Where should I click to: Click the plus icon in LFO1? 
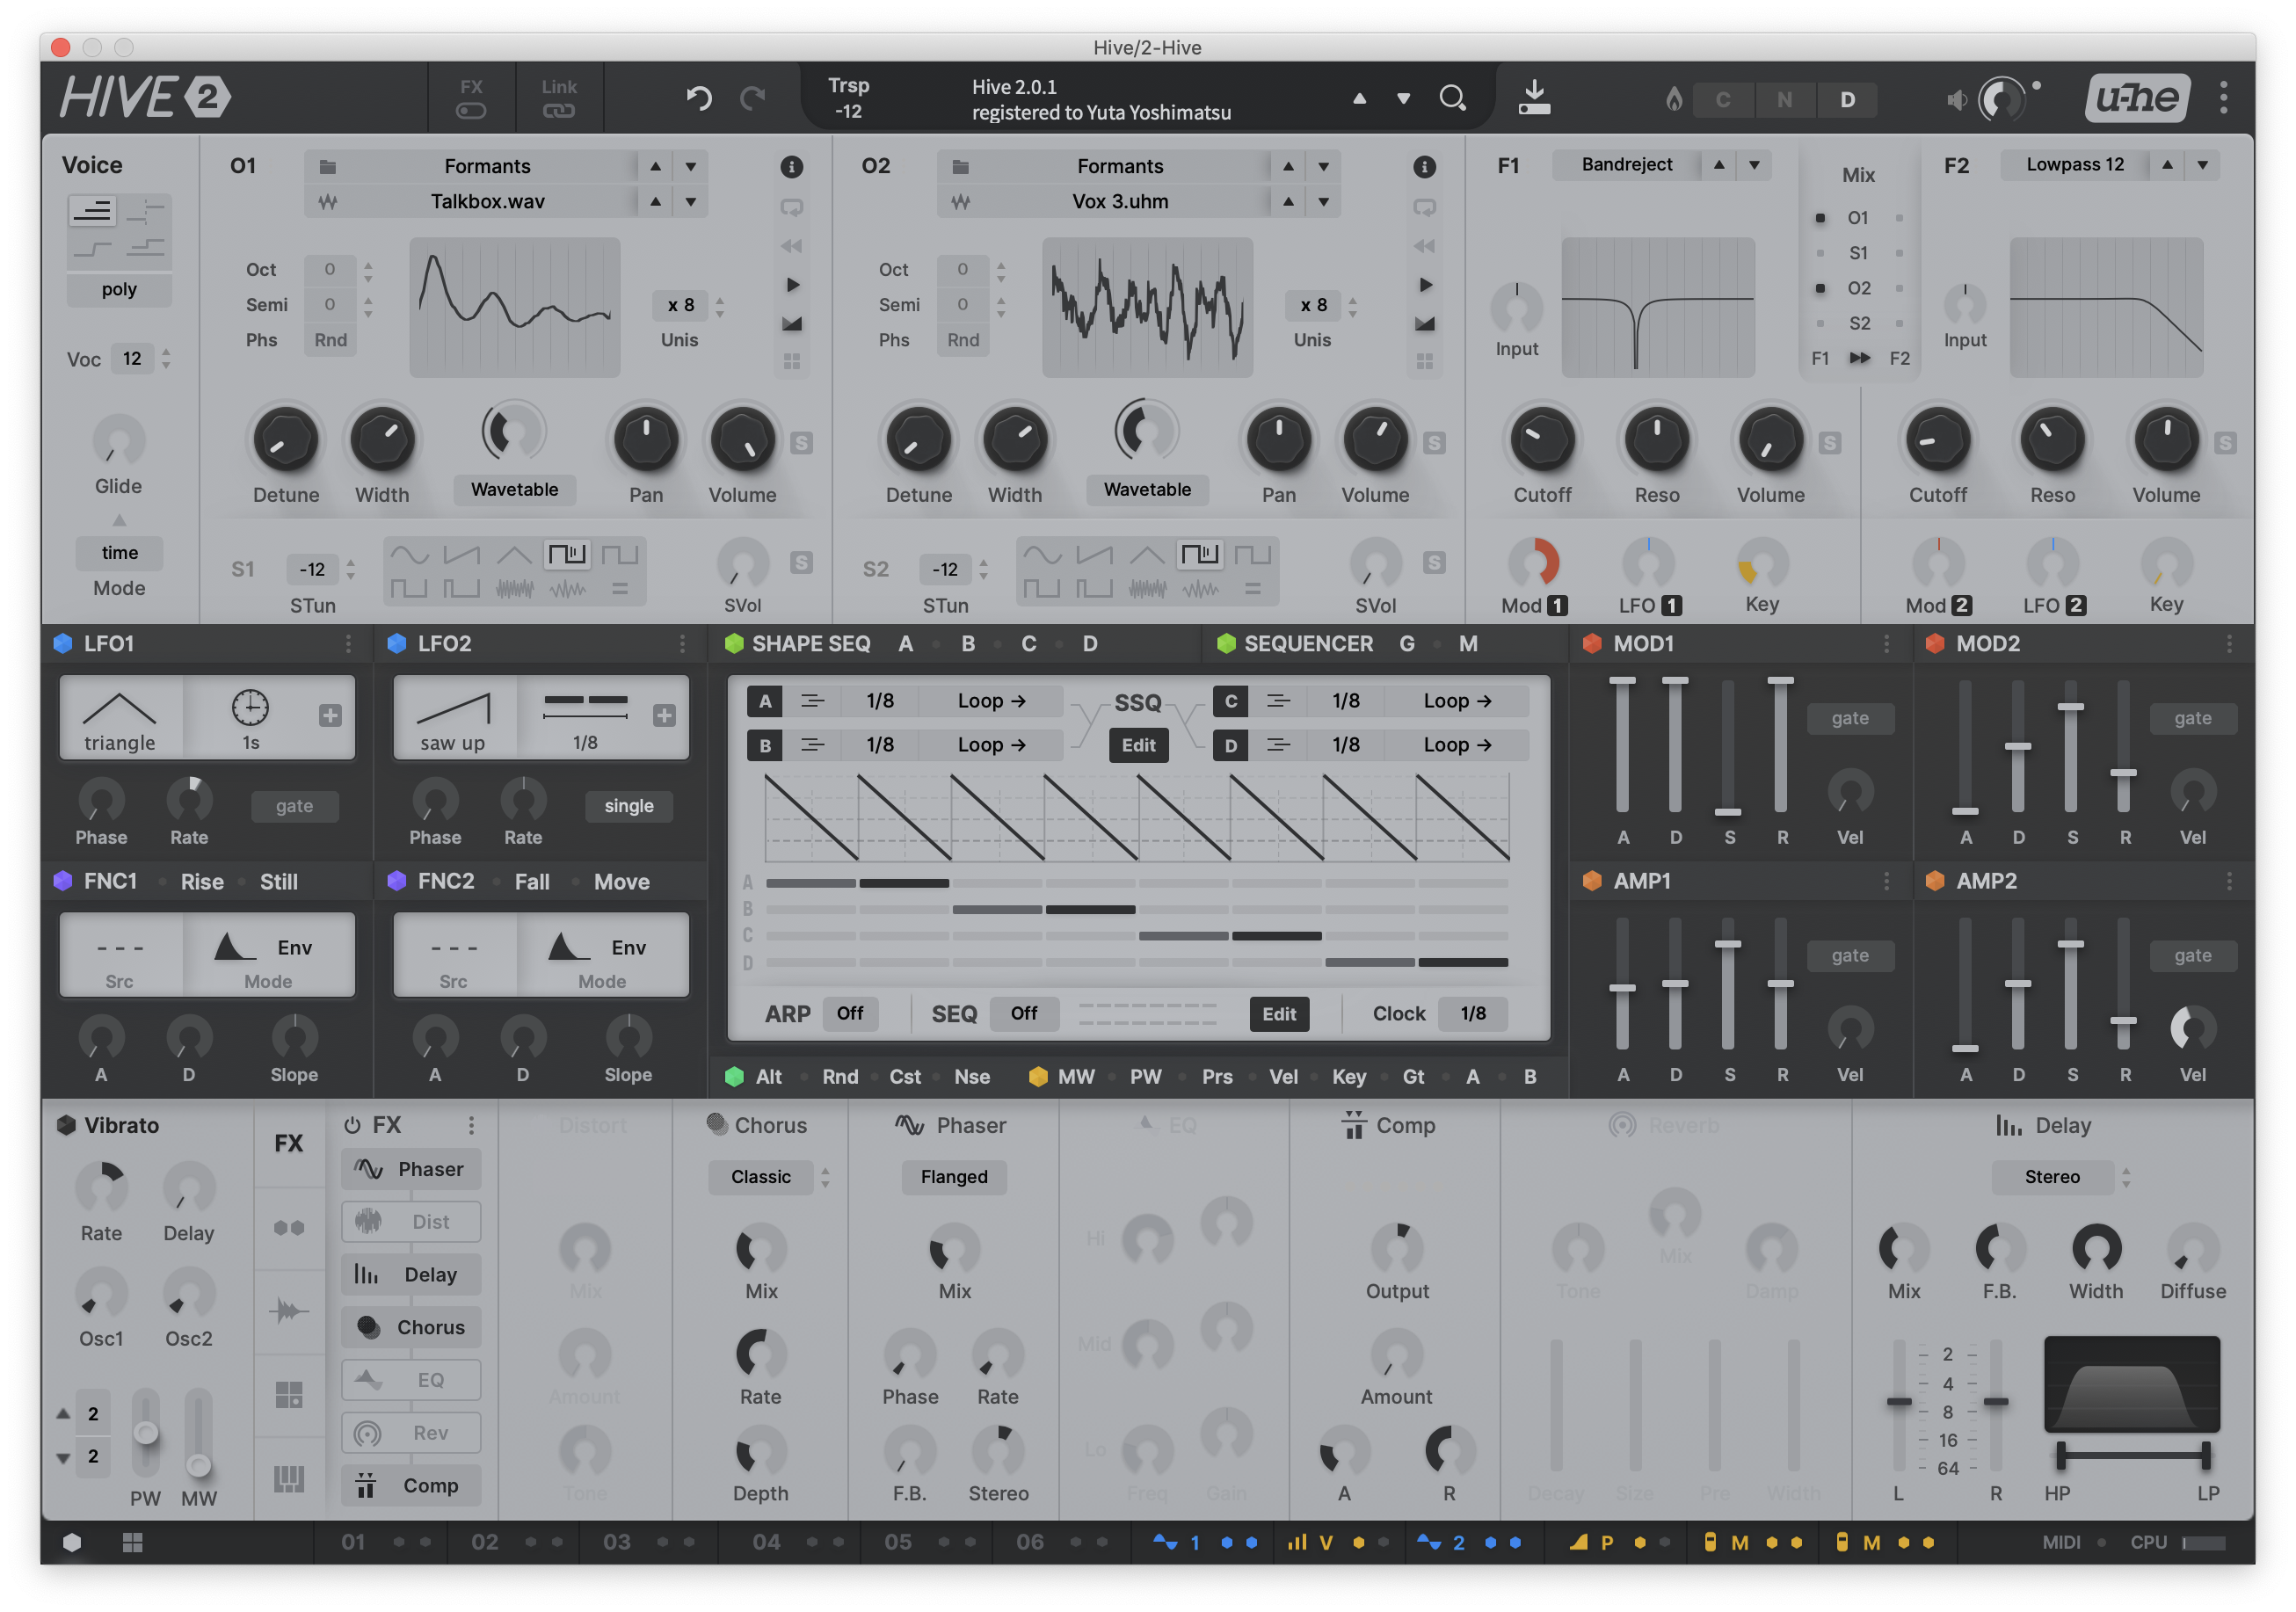point(330,715)
